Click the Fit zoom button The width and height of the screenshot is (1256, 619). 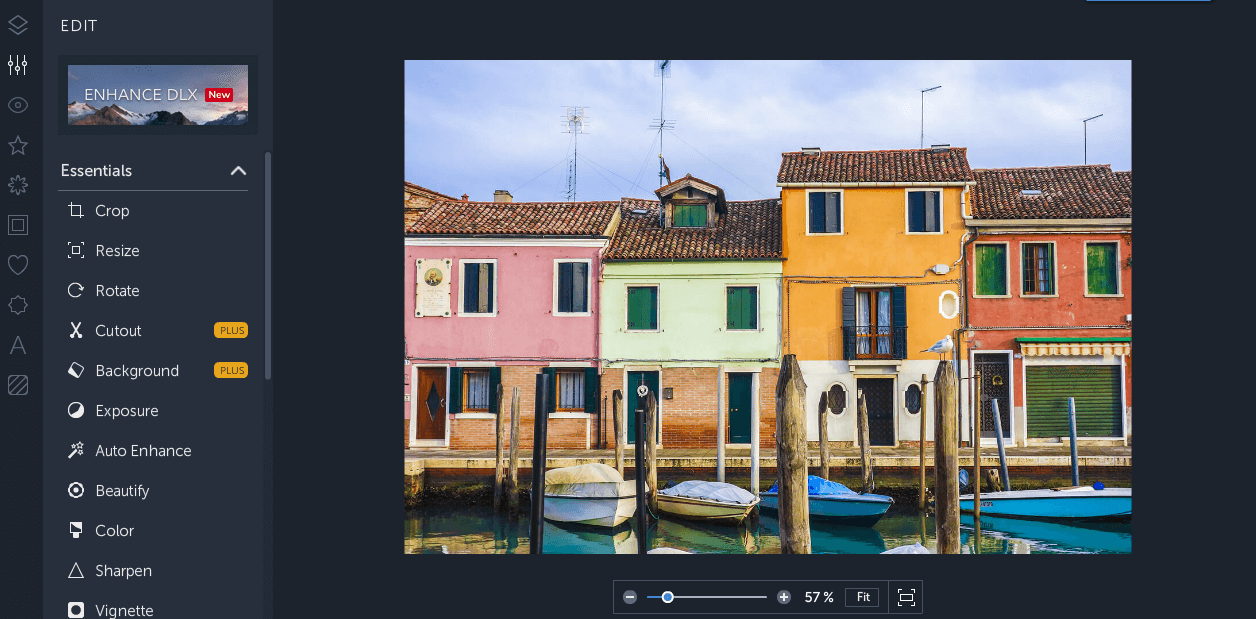point(862,597)
